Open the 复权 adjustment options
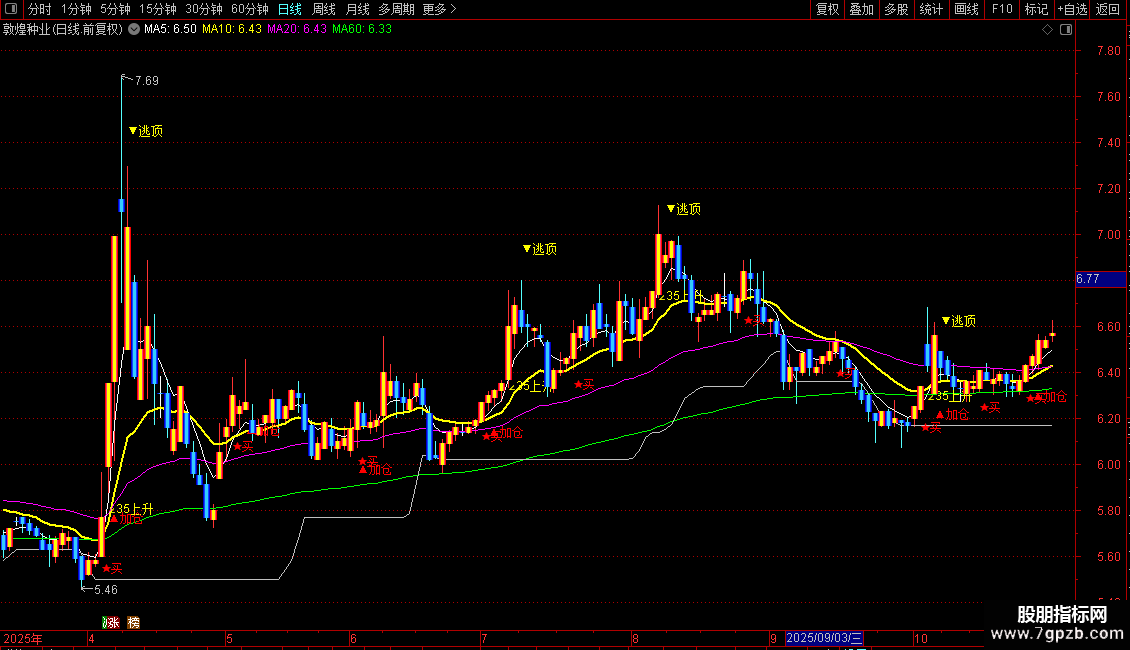This screenshot has width=1130, height=650. [x=827, y=9]
